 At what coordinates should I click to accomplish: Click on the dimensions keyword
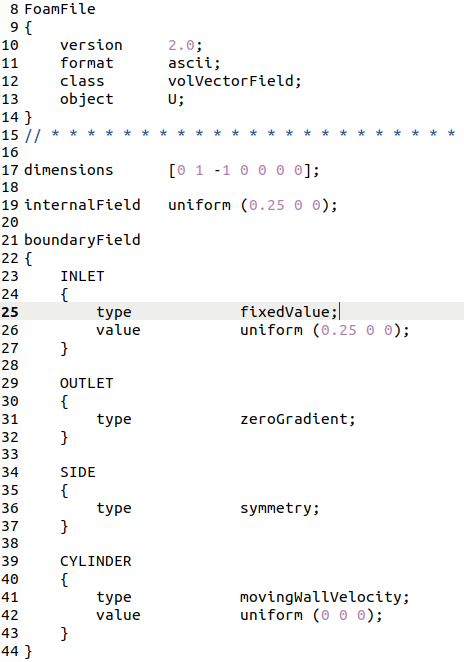69,170
